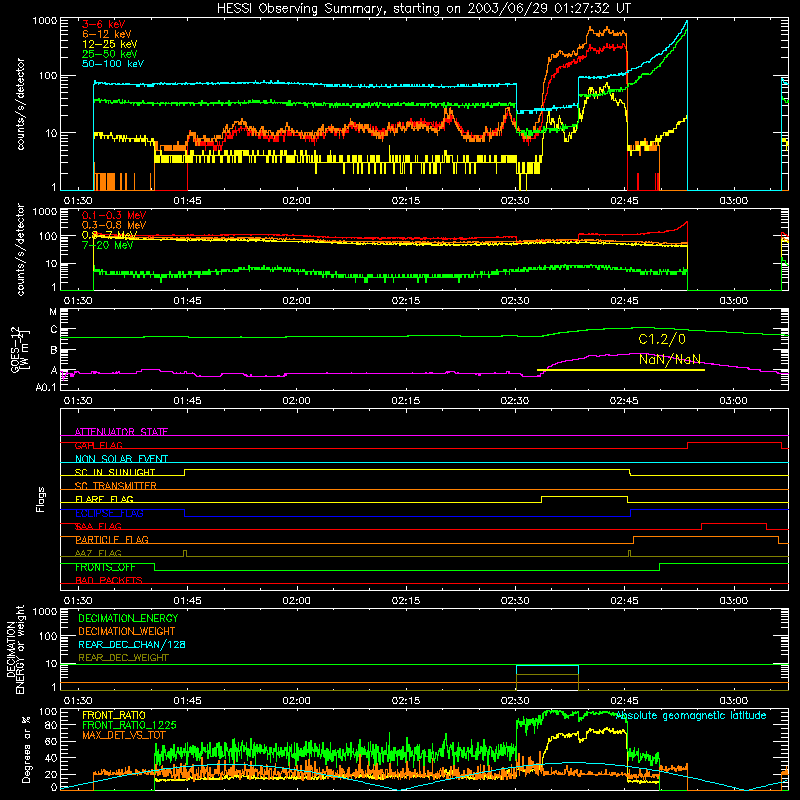Screen dimensions: 800x800
Task: Select the yellow 12-25 keV legend entry
Action: [x=110, y=44]
